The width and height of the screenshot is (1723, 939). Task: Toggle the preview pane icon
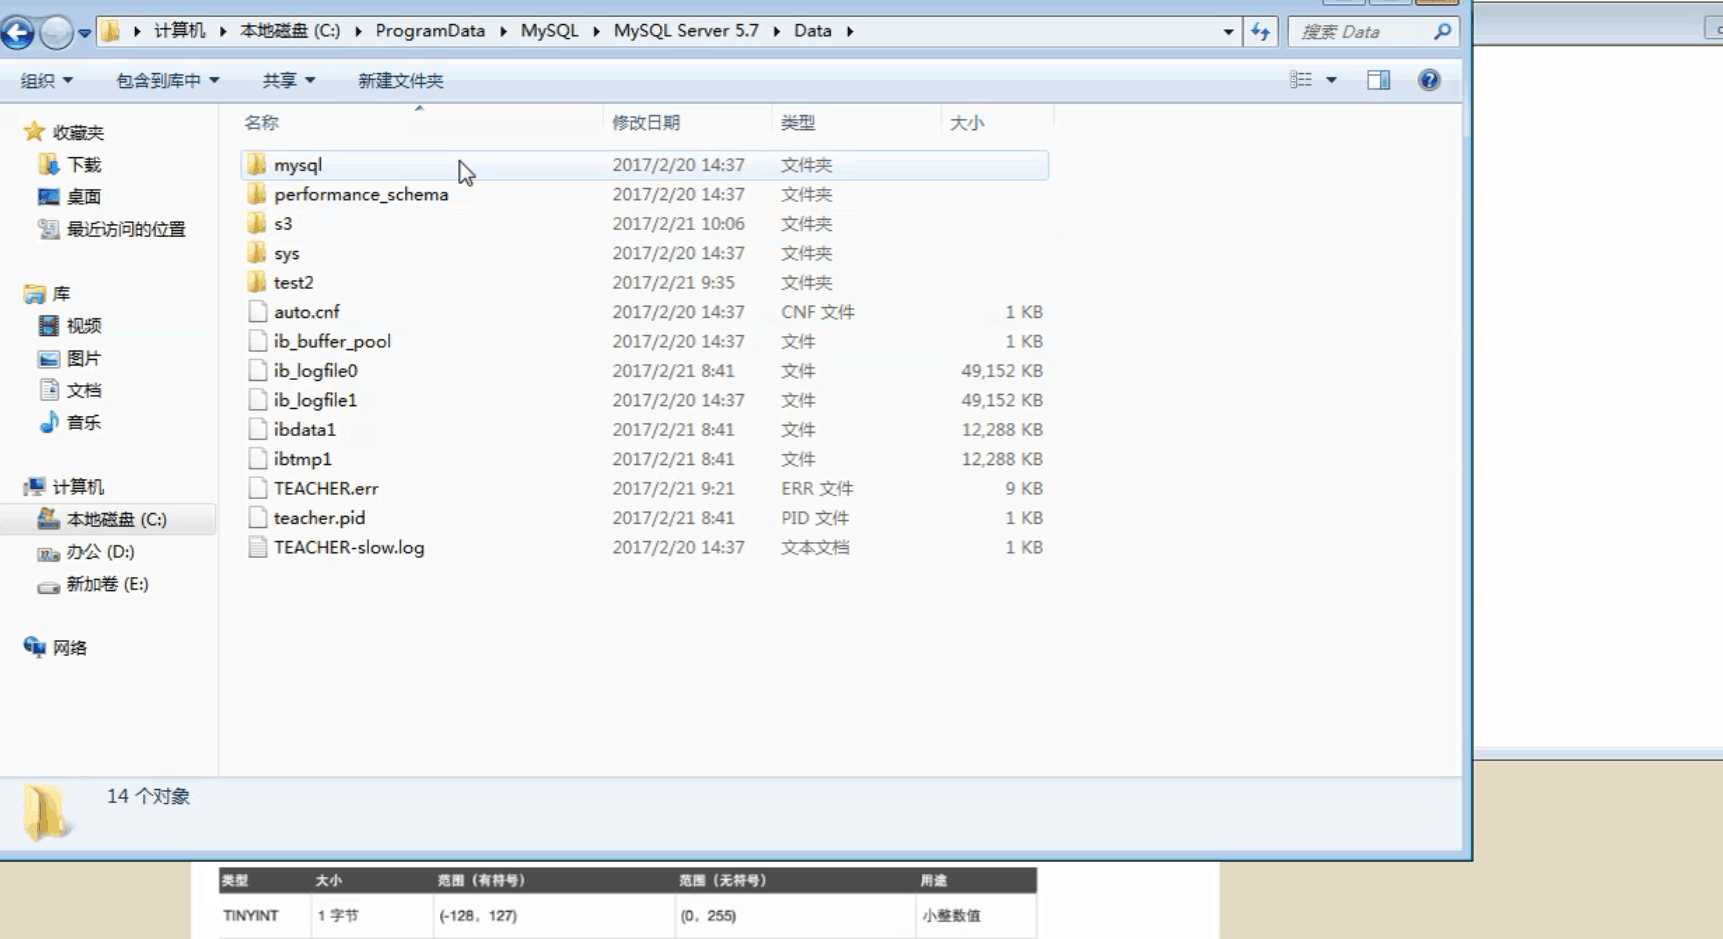[1378, 80]
